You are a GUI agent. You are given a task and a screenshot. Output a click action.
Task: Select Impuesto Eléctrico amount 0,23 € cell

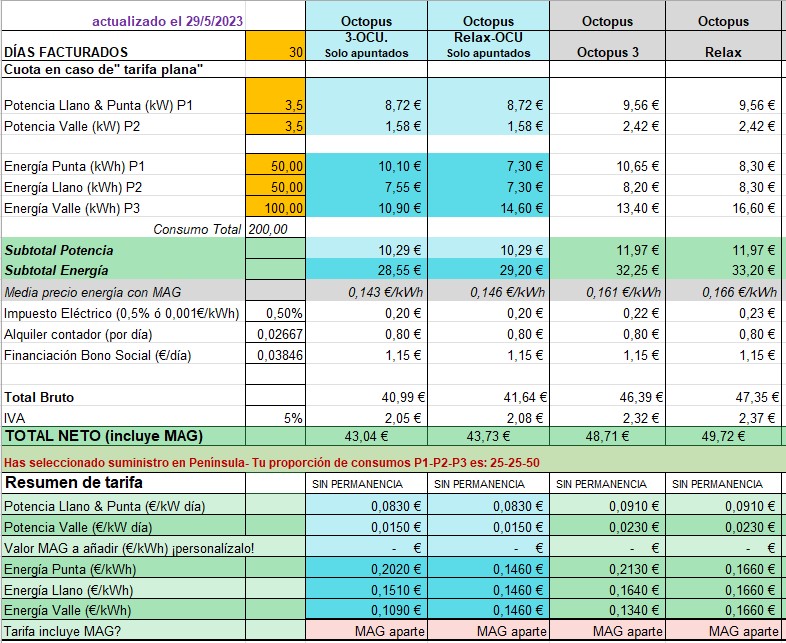point(723,312)
